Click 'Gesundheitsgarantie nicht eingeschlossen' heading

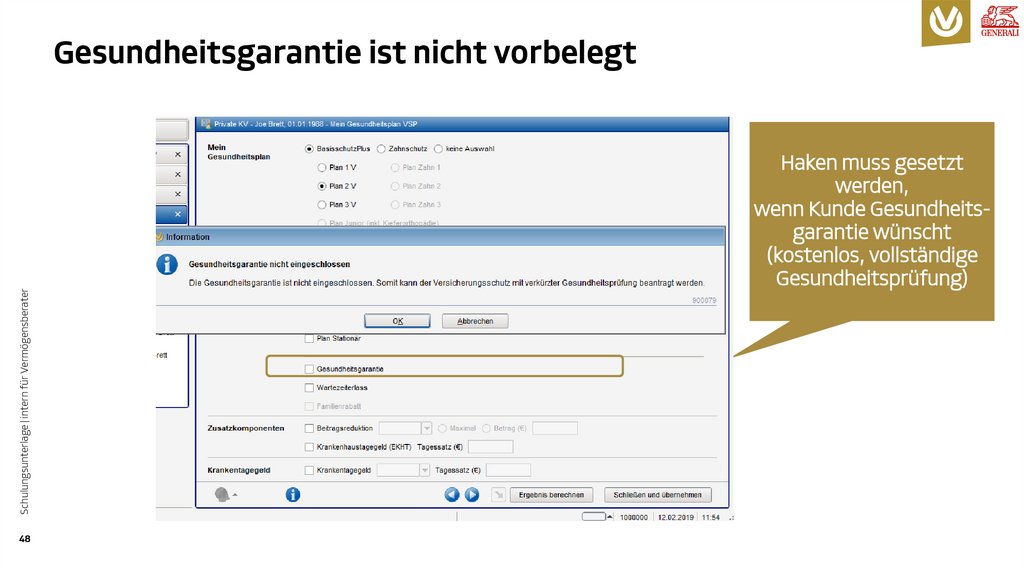click(x=269, y=264)
